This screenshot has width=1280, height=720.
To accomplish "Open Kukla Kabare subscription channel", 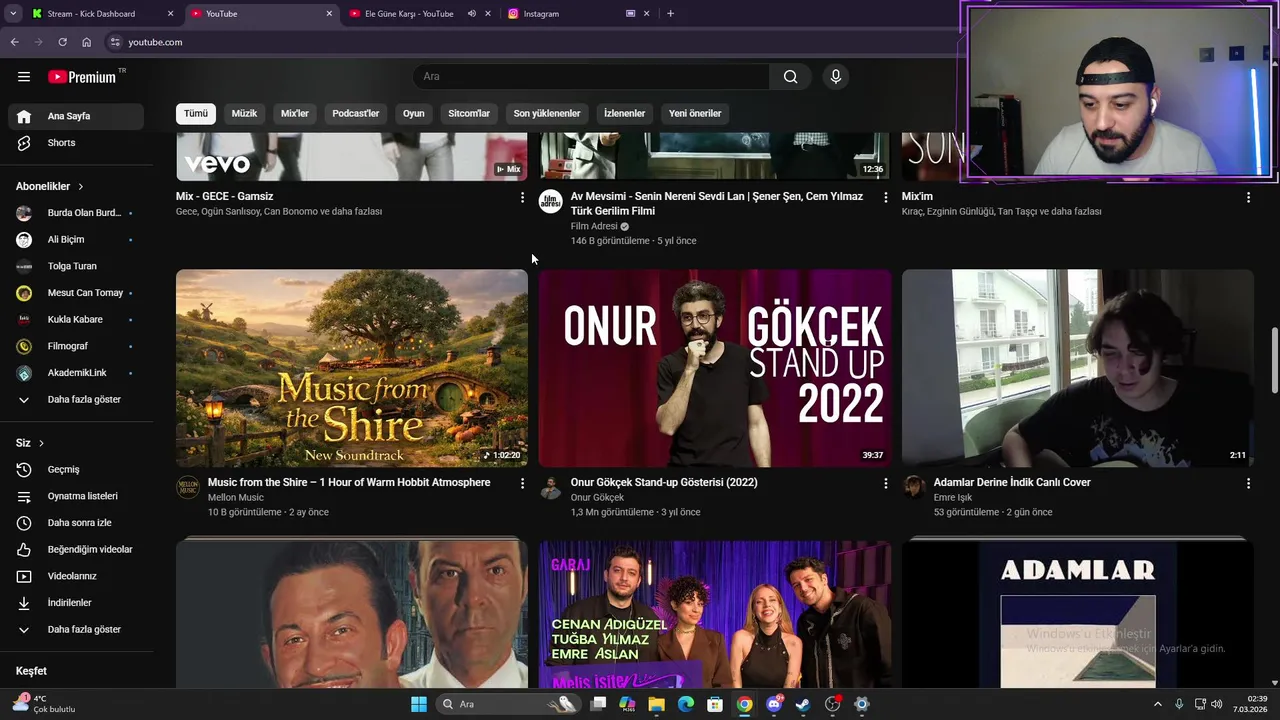I will [76, 320].
